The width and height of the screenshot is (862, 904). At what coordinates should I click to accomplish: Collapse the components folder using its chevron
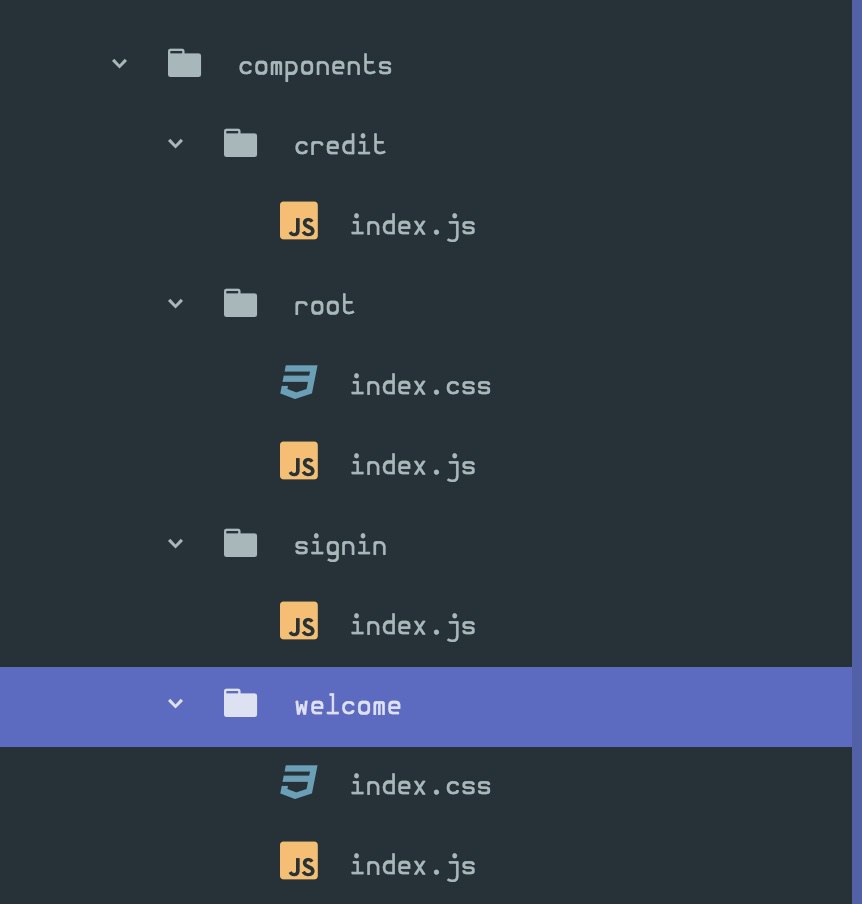[120, 64]
